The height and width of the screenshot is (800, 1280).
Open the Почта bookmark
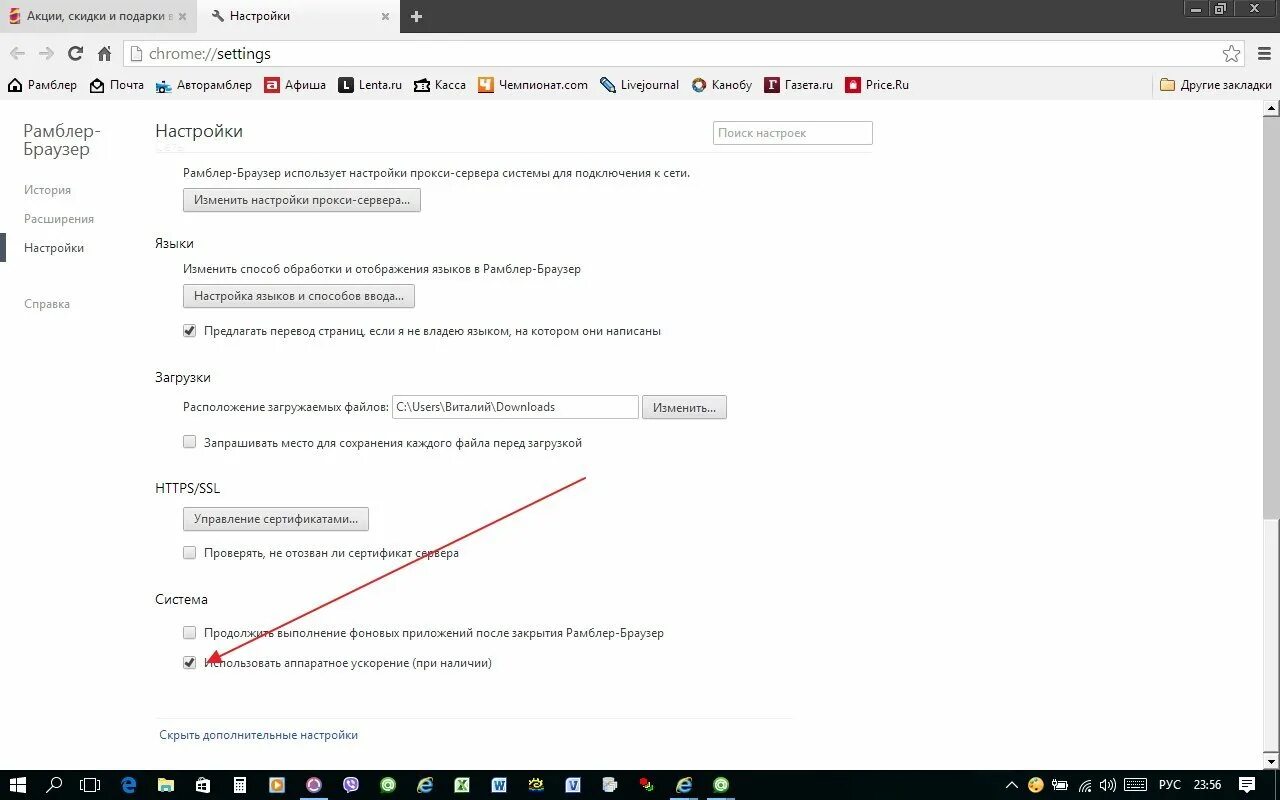[x=117, y=85]
